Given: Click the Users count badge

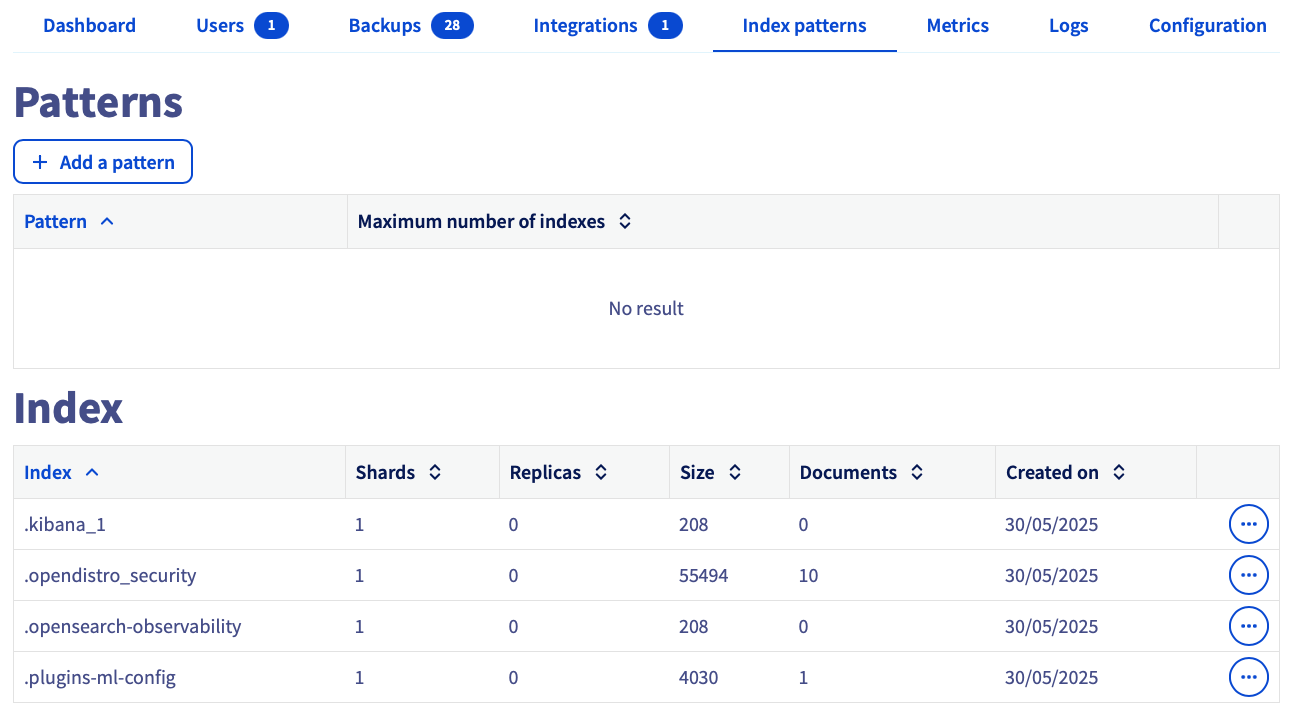Looking at the screenshot, I should click(271, 26).
